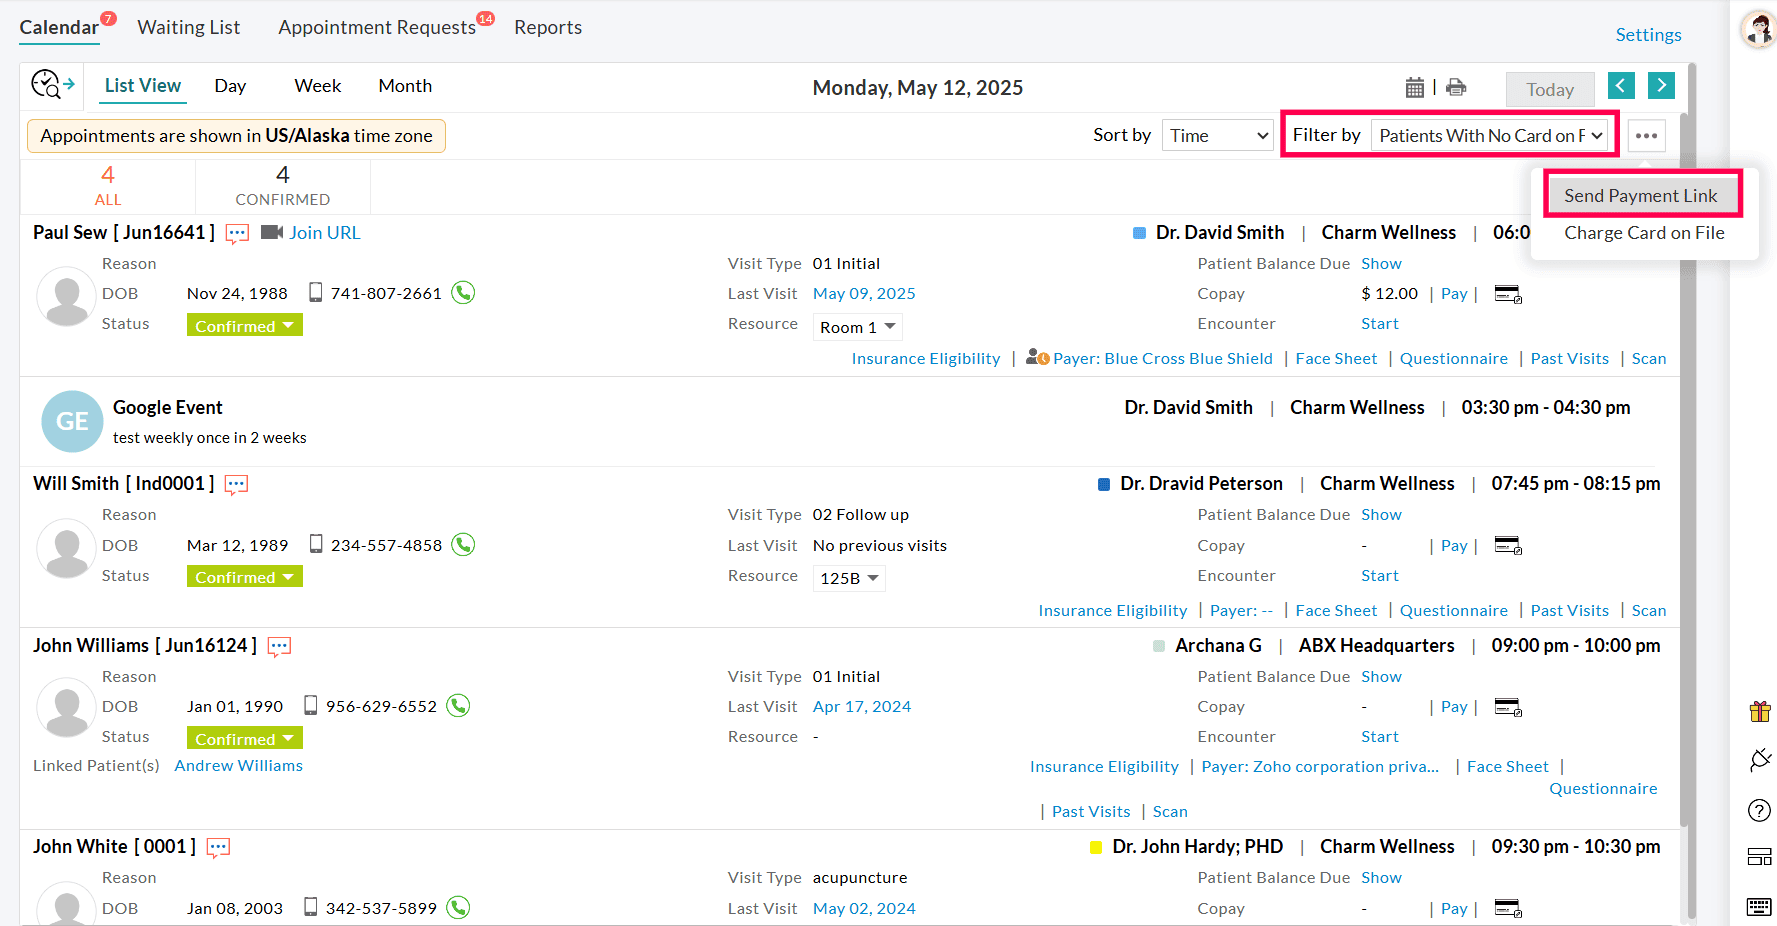
Task: Open the Reports menu
Action: [548, 27]
